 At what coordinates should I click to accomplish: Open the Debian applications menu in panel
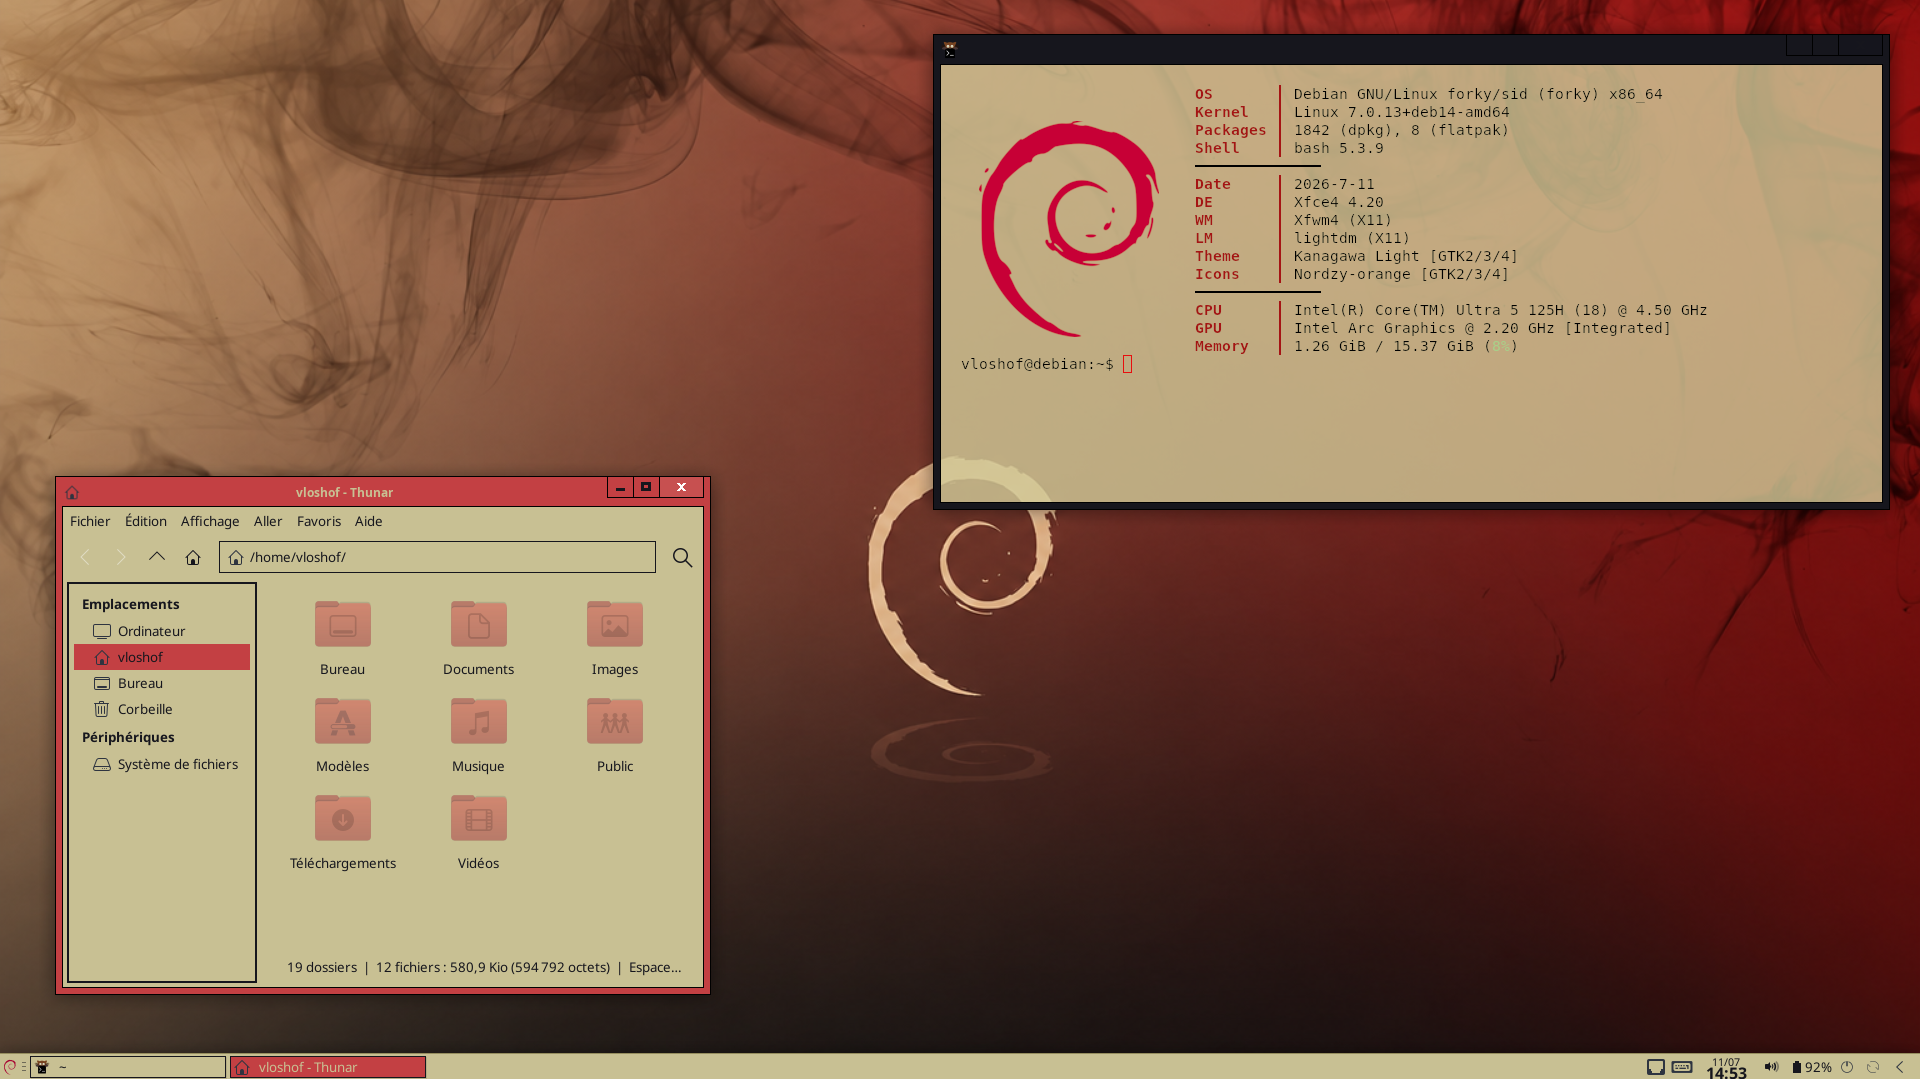click(10, 1067)
